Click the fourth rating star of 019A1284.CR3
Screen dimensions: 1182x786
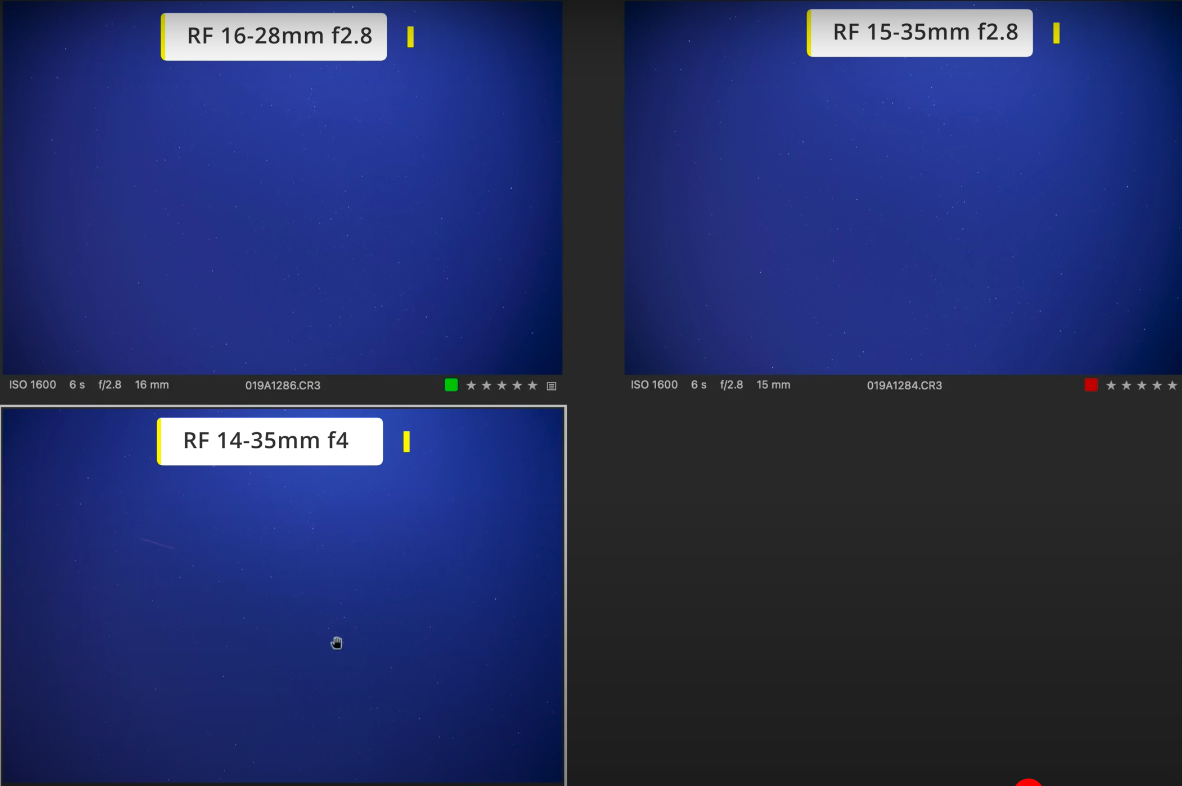coord(1157,386)
